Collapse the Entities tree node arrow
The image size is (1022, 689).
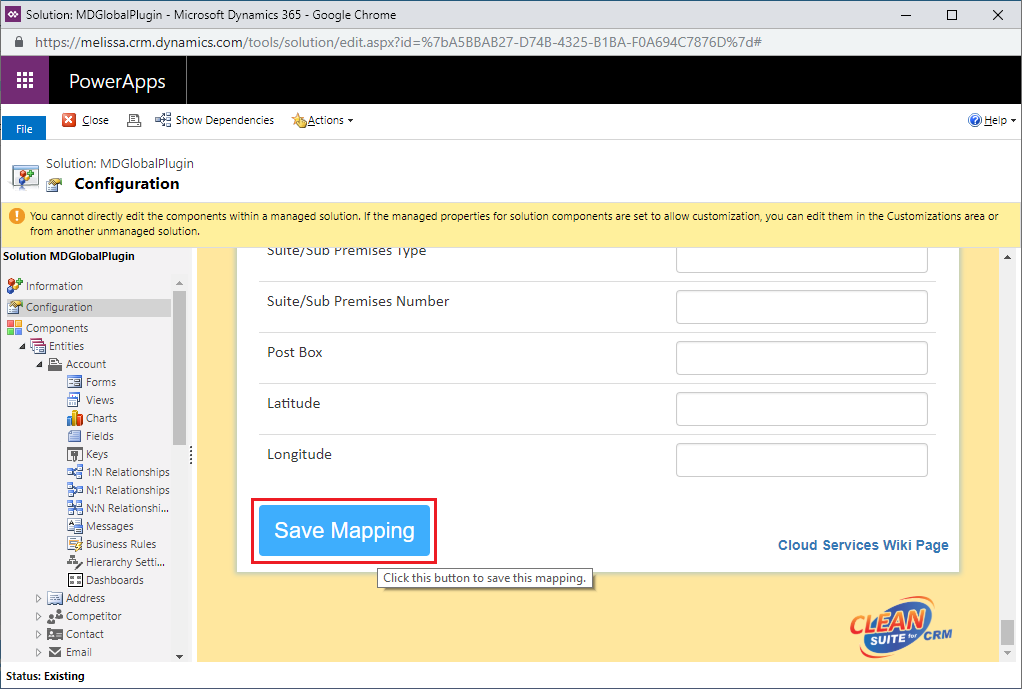coord(23,346)
